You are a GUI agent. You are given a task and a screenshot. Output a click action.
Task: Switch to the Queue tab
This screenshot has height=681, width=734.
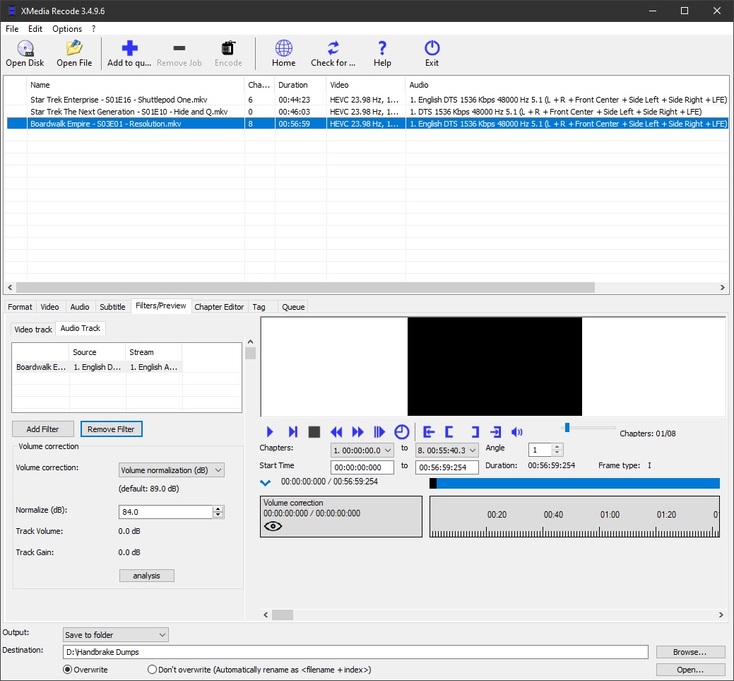tap(294, 307)
